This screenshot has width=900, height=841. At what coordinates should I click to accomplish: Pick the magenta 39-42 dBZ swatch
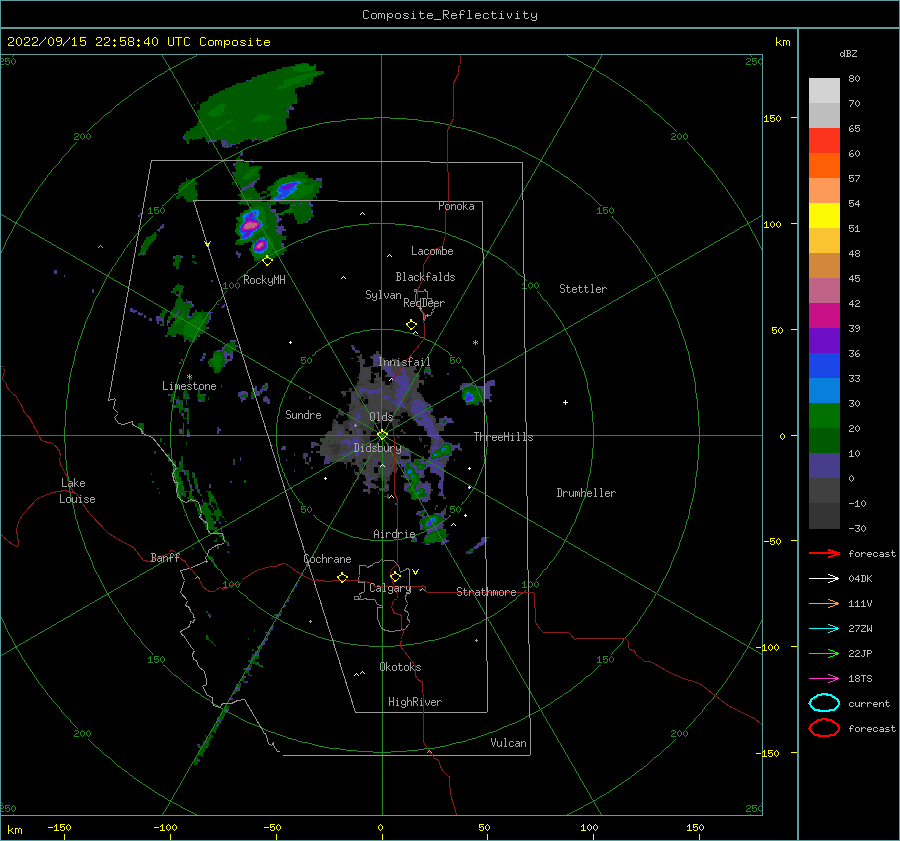(x=824, y=316)
